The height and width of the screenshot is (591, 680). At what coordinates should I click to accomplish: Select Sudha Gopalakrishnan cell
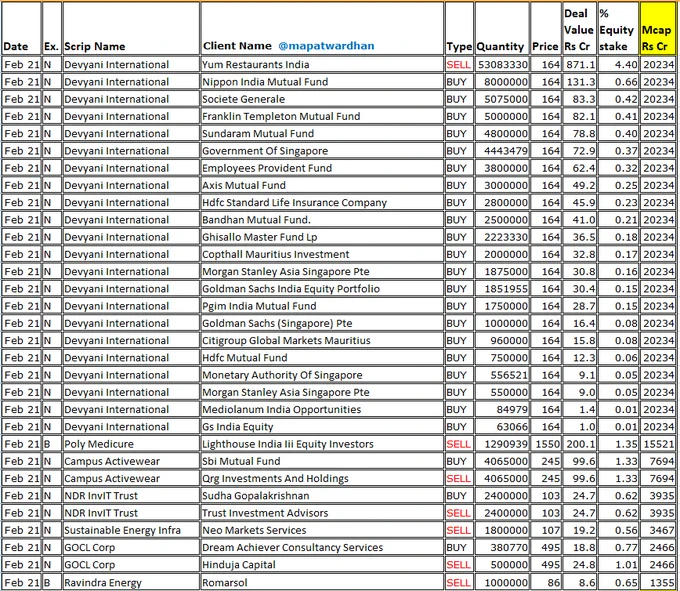pyautogui.click(x=322, y=496)
